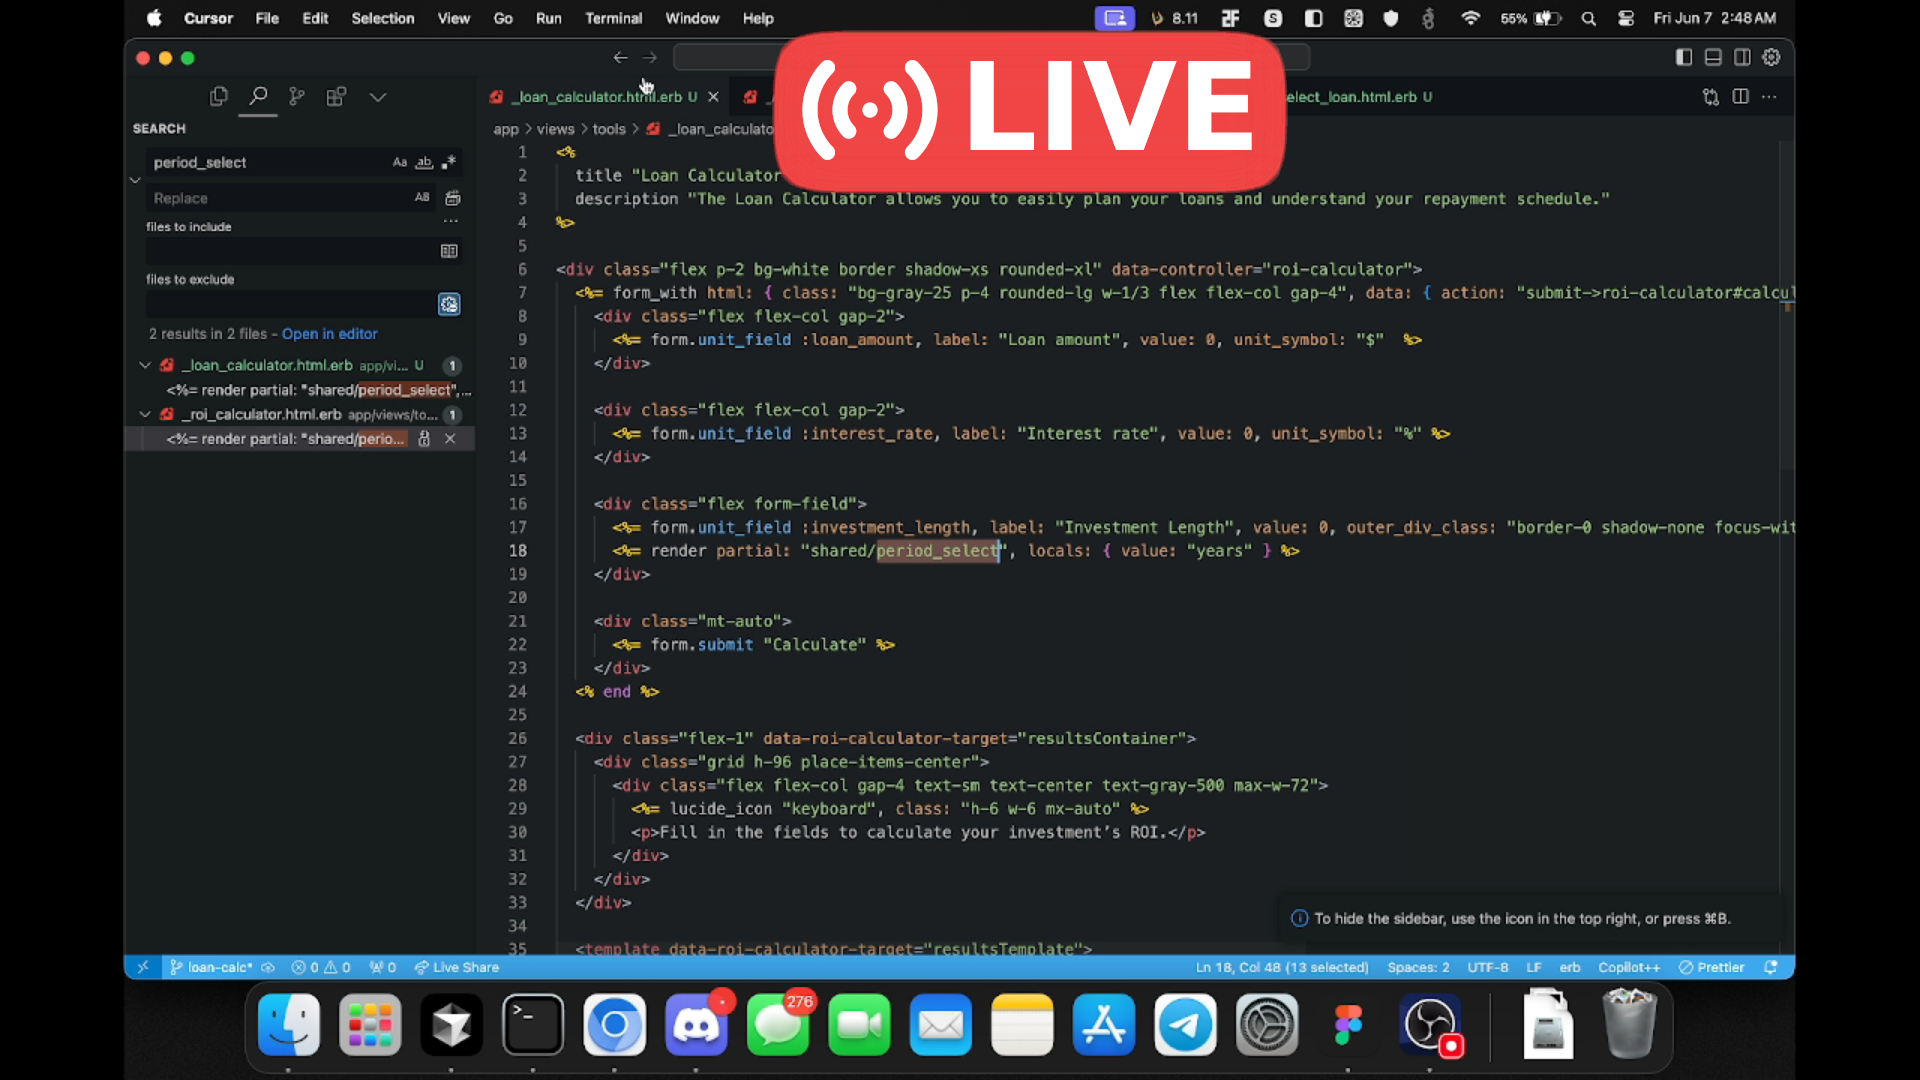Expand additional views chevron in sidebar
The image size is (1920, 1080).
click(377, 97)
